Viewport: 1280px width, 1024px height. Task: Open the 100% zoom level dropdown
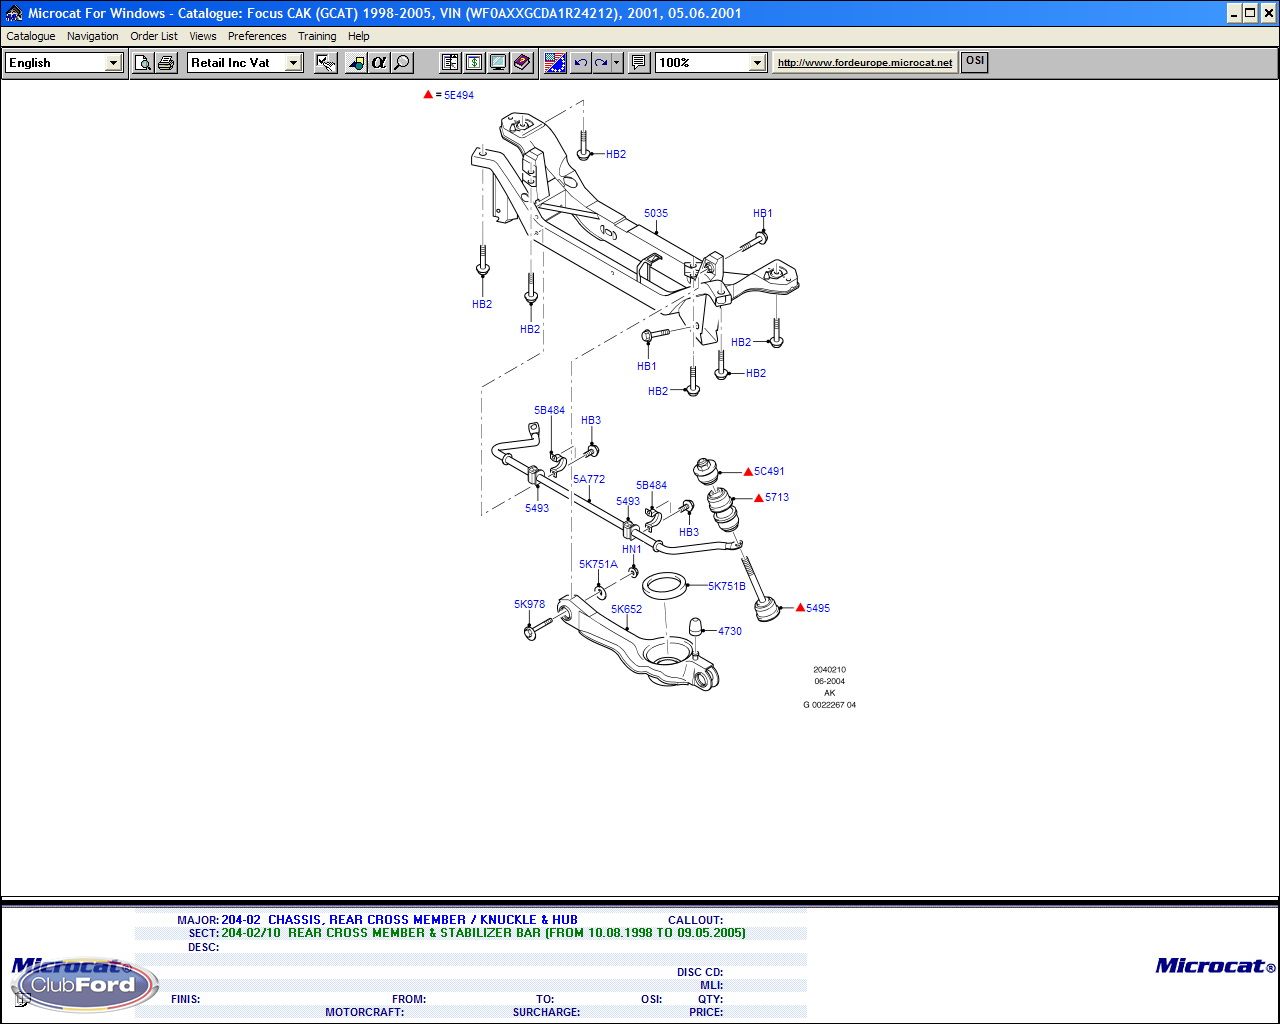[x=757, y=63]
